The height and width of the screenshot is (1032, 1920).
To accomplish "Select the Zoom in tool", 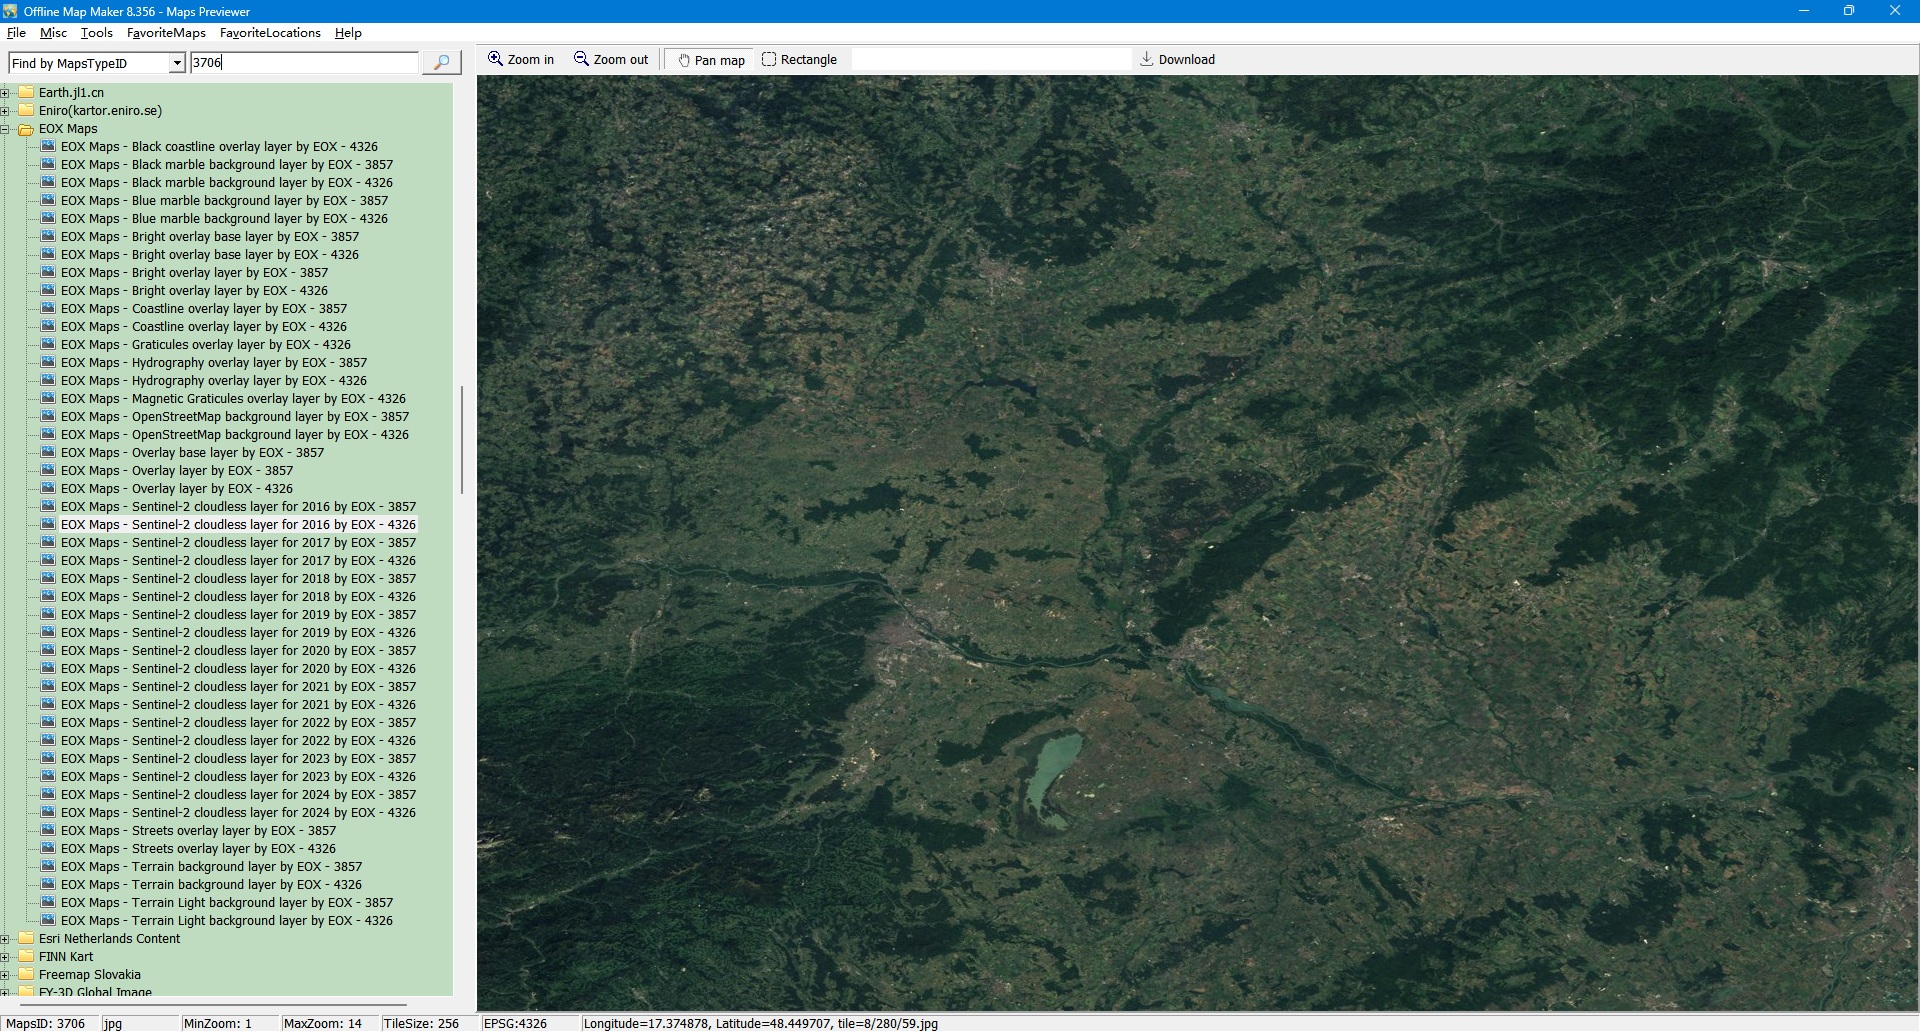I will [x=520, y=60].
